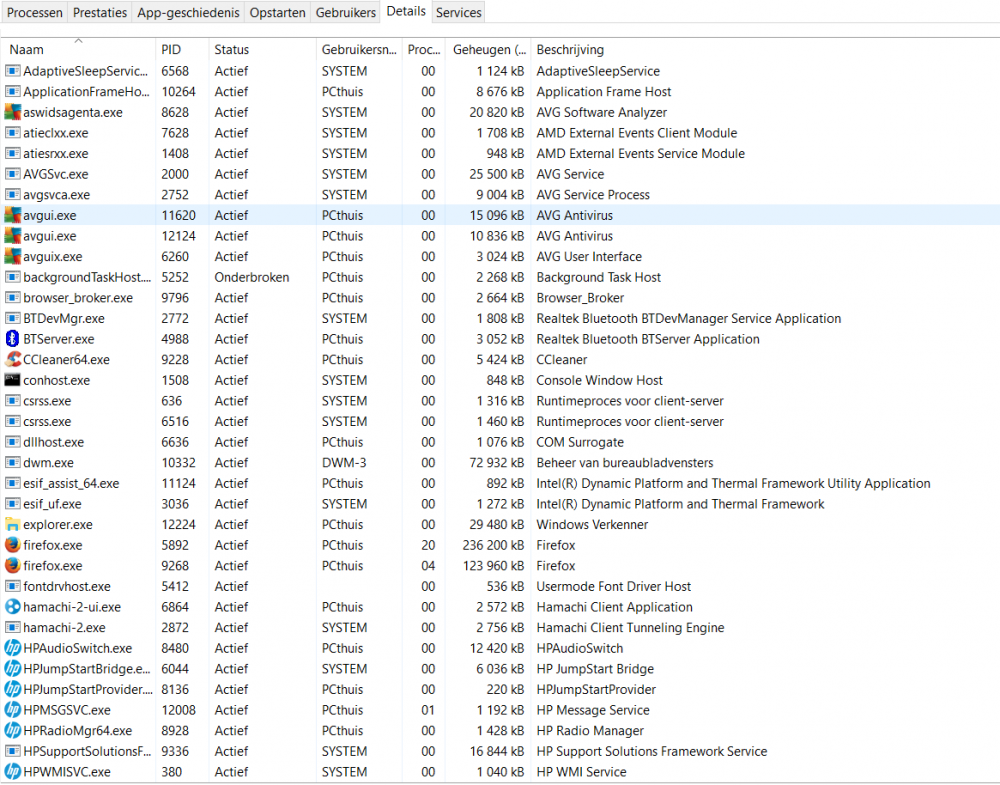
Task: Switch to the Processen tab
Action: point(36,13)
